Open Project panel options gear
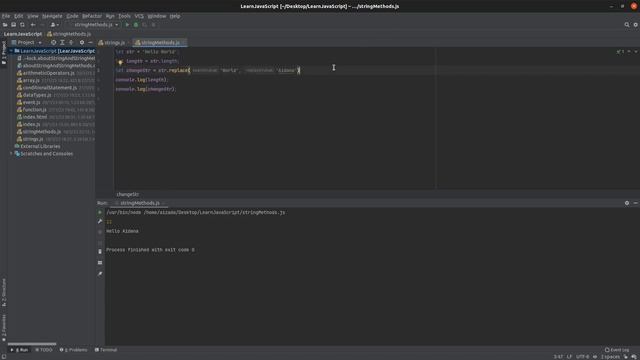This screenshot has height=360, width=640. (x=82, y=42)
